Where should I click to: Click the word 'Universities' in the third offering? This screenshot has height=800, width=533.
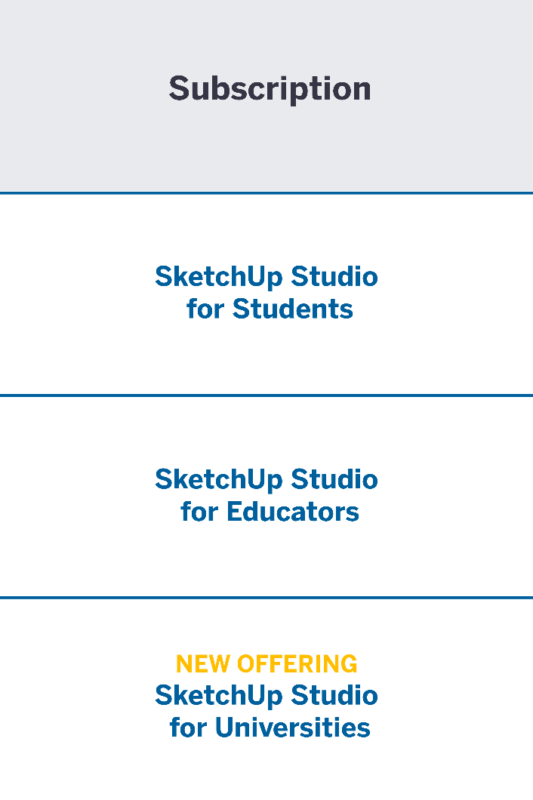[293, 728]
